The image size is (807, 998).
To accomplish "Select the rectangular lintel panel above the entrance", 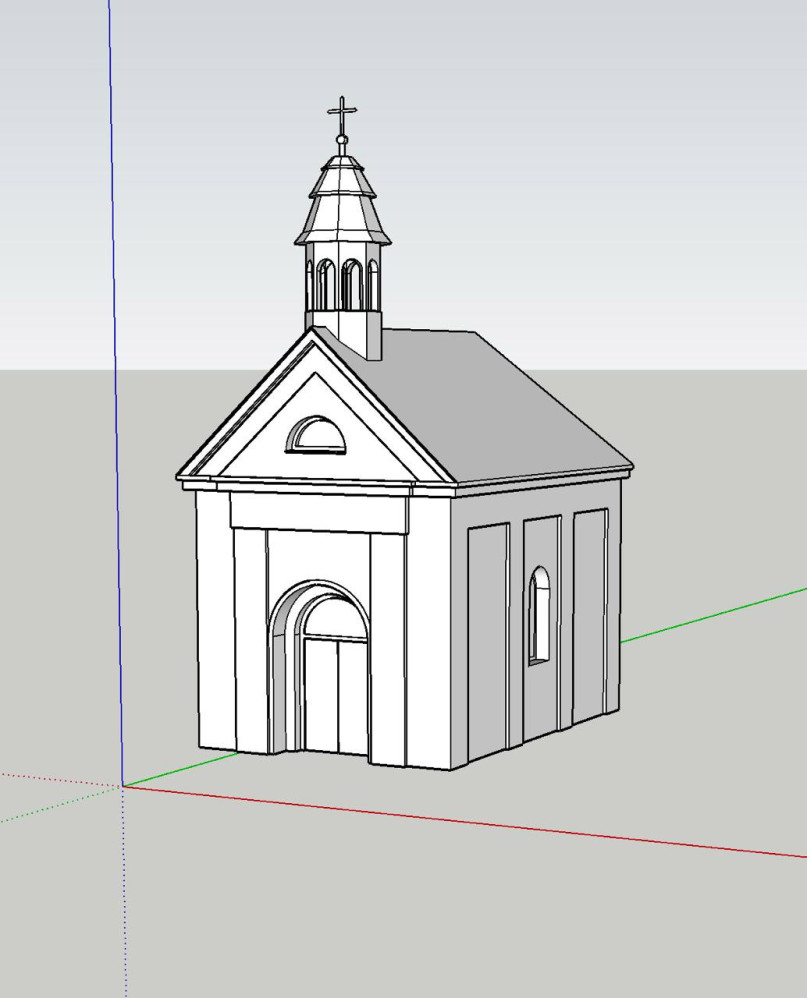I will pos(318,511).
